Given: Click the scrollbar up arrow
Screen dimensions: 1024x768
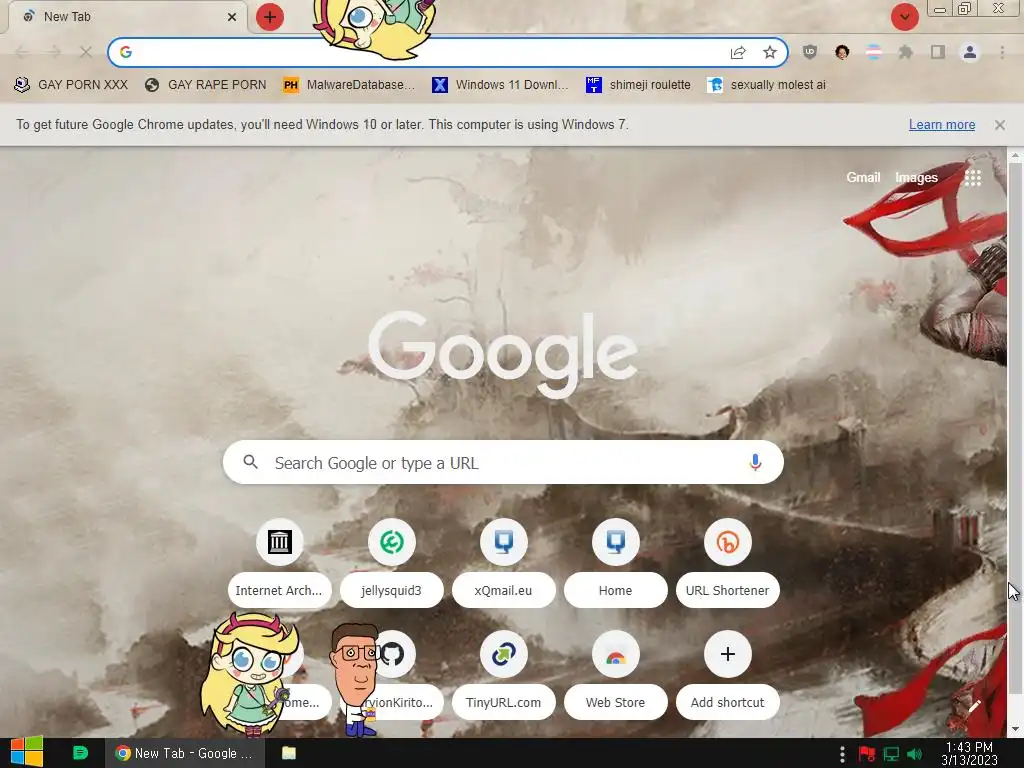Looking at the screenshot, I should pos(1015,155).
